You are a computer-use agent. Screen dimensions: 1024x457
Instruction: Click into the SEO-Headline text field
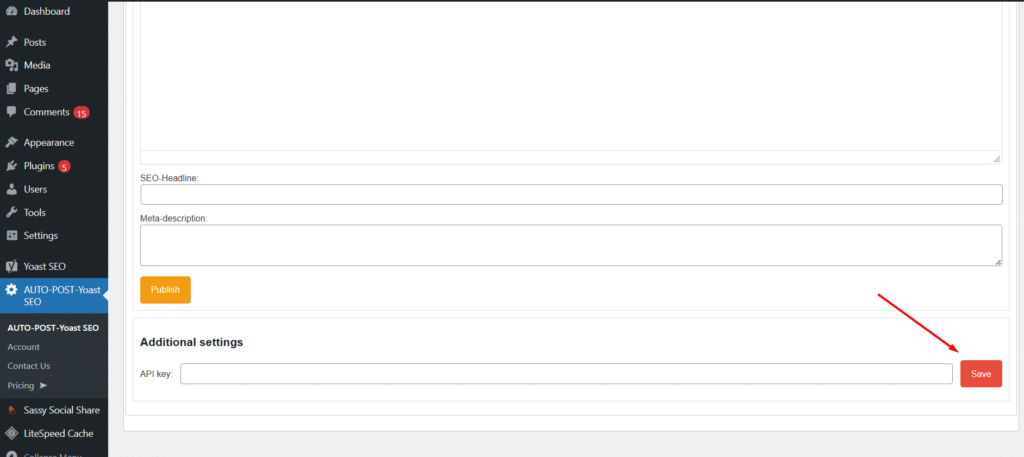[x=571, y=195]
